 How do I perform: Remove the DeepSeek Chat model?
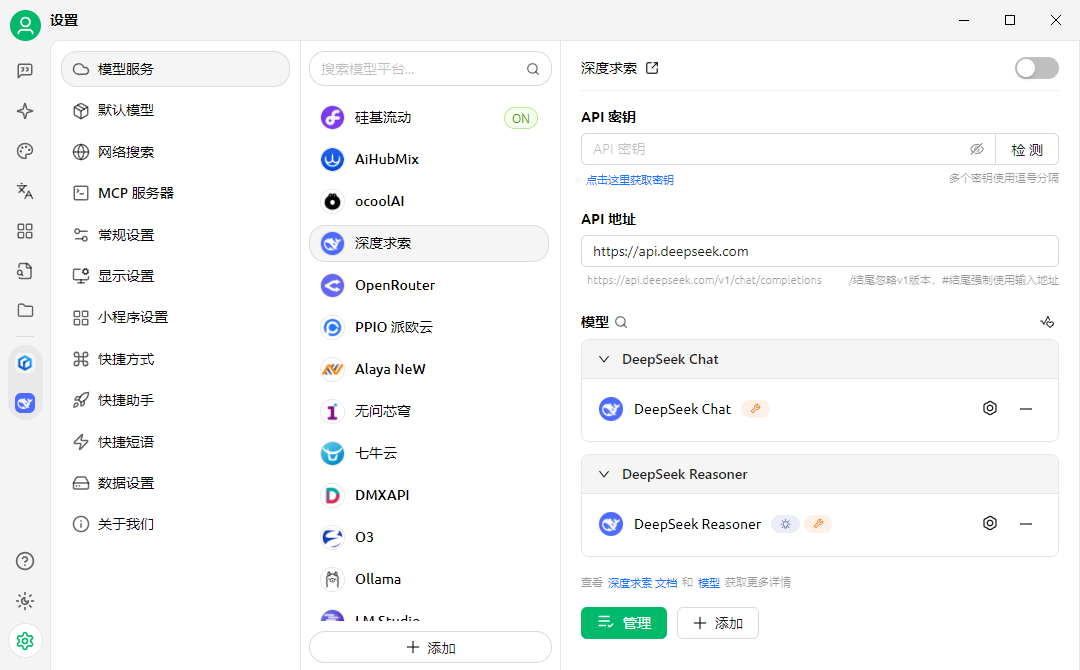pyautogui.click(x=1026, y=409)
